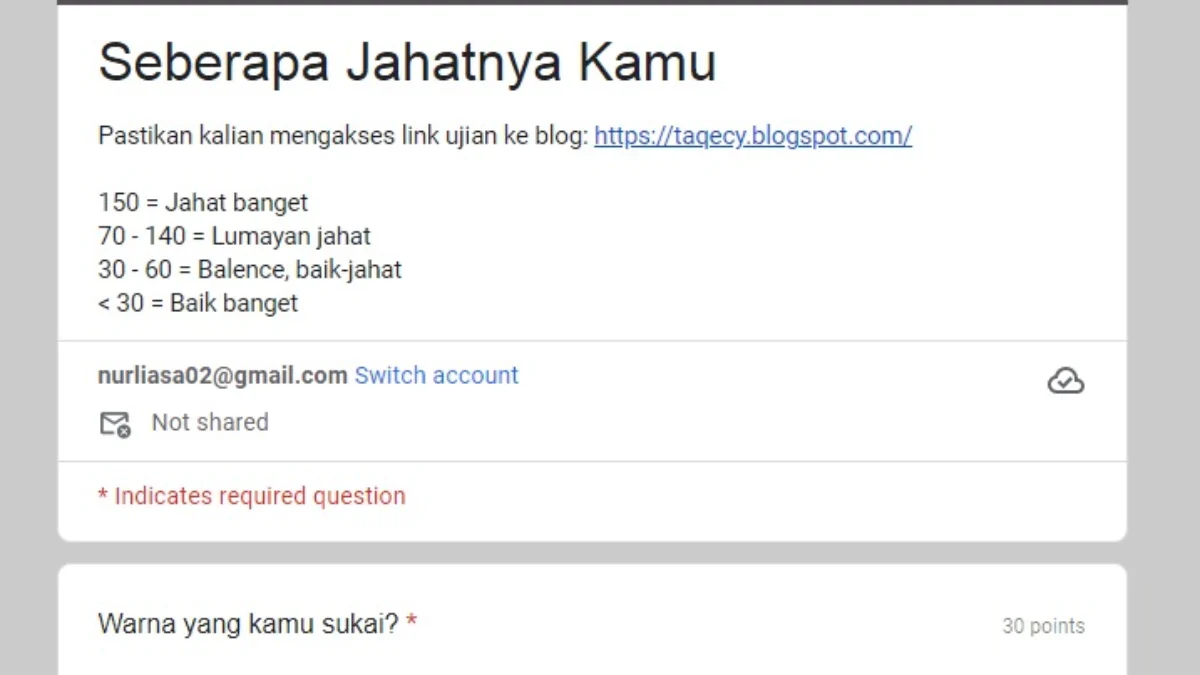1200x675 pixels.
Task: Click the cloud saved status icon
Action: pyautogui.click(x=1066, y=381)
